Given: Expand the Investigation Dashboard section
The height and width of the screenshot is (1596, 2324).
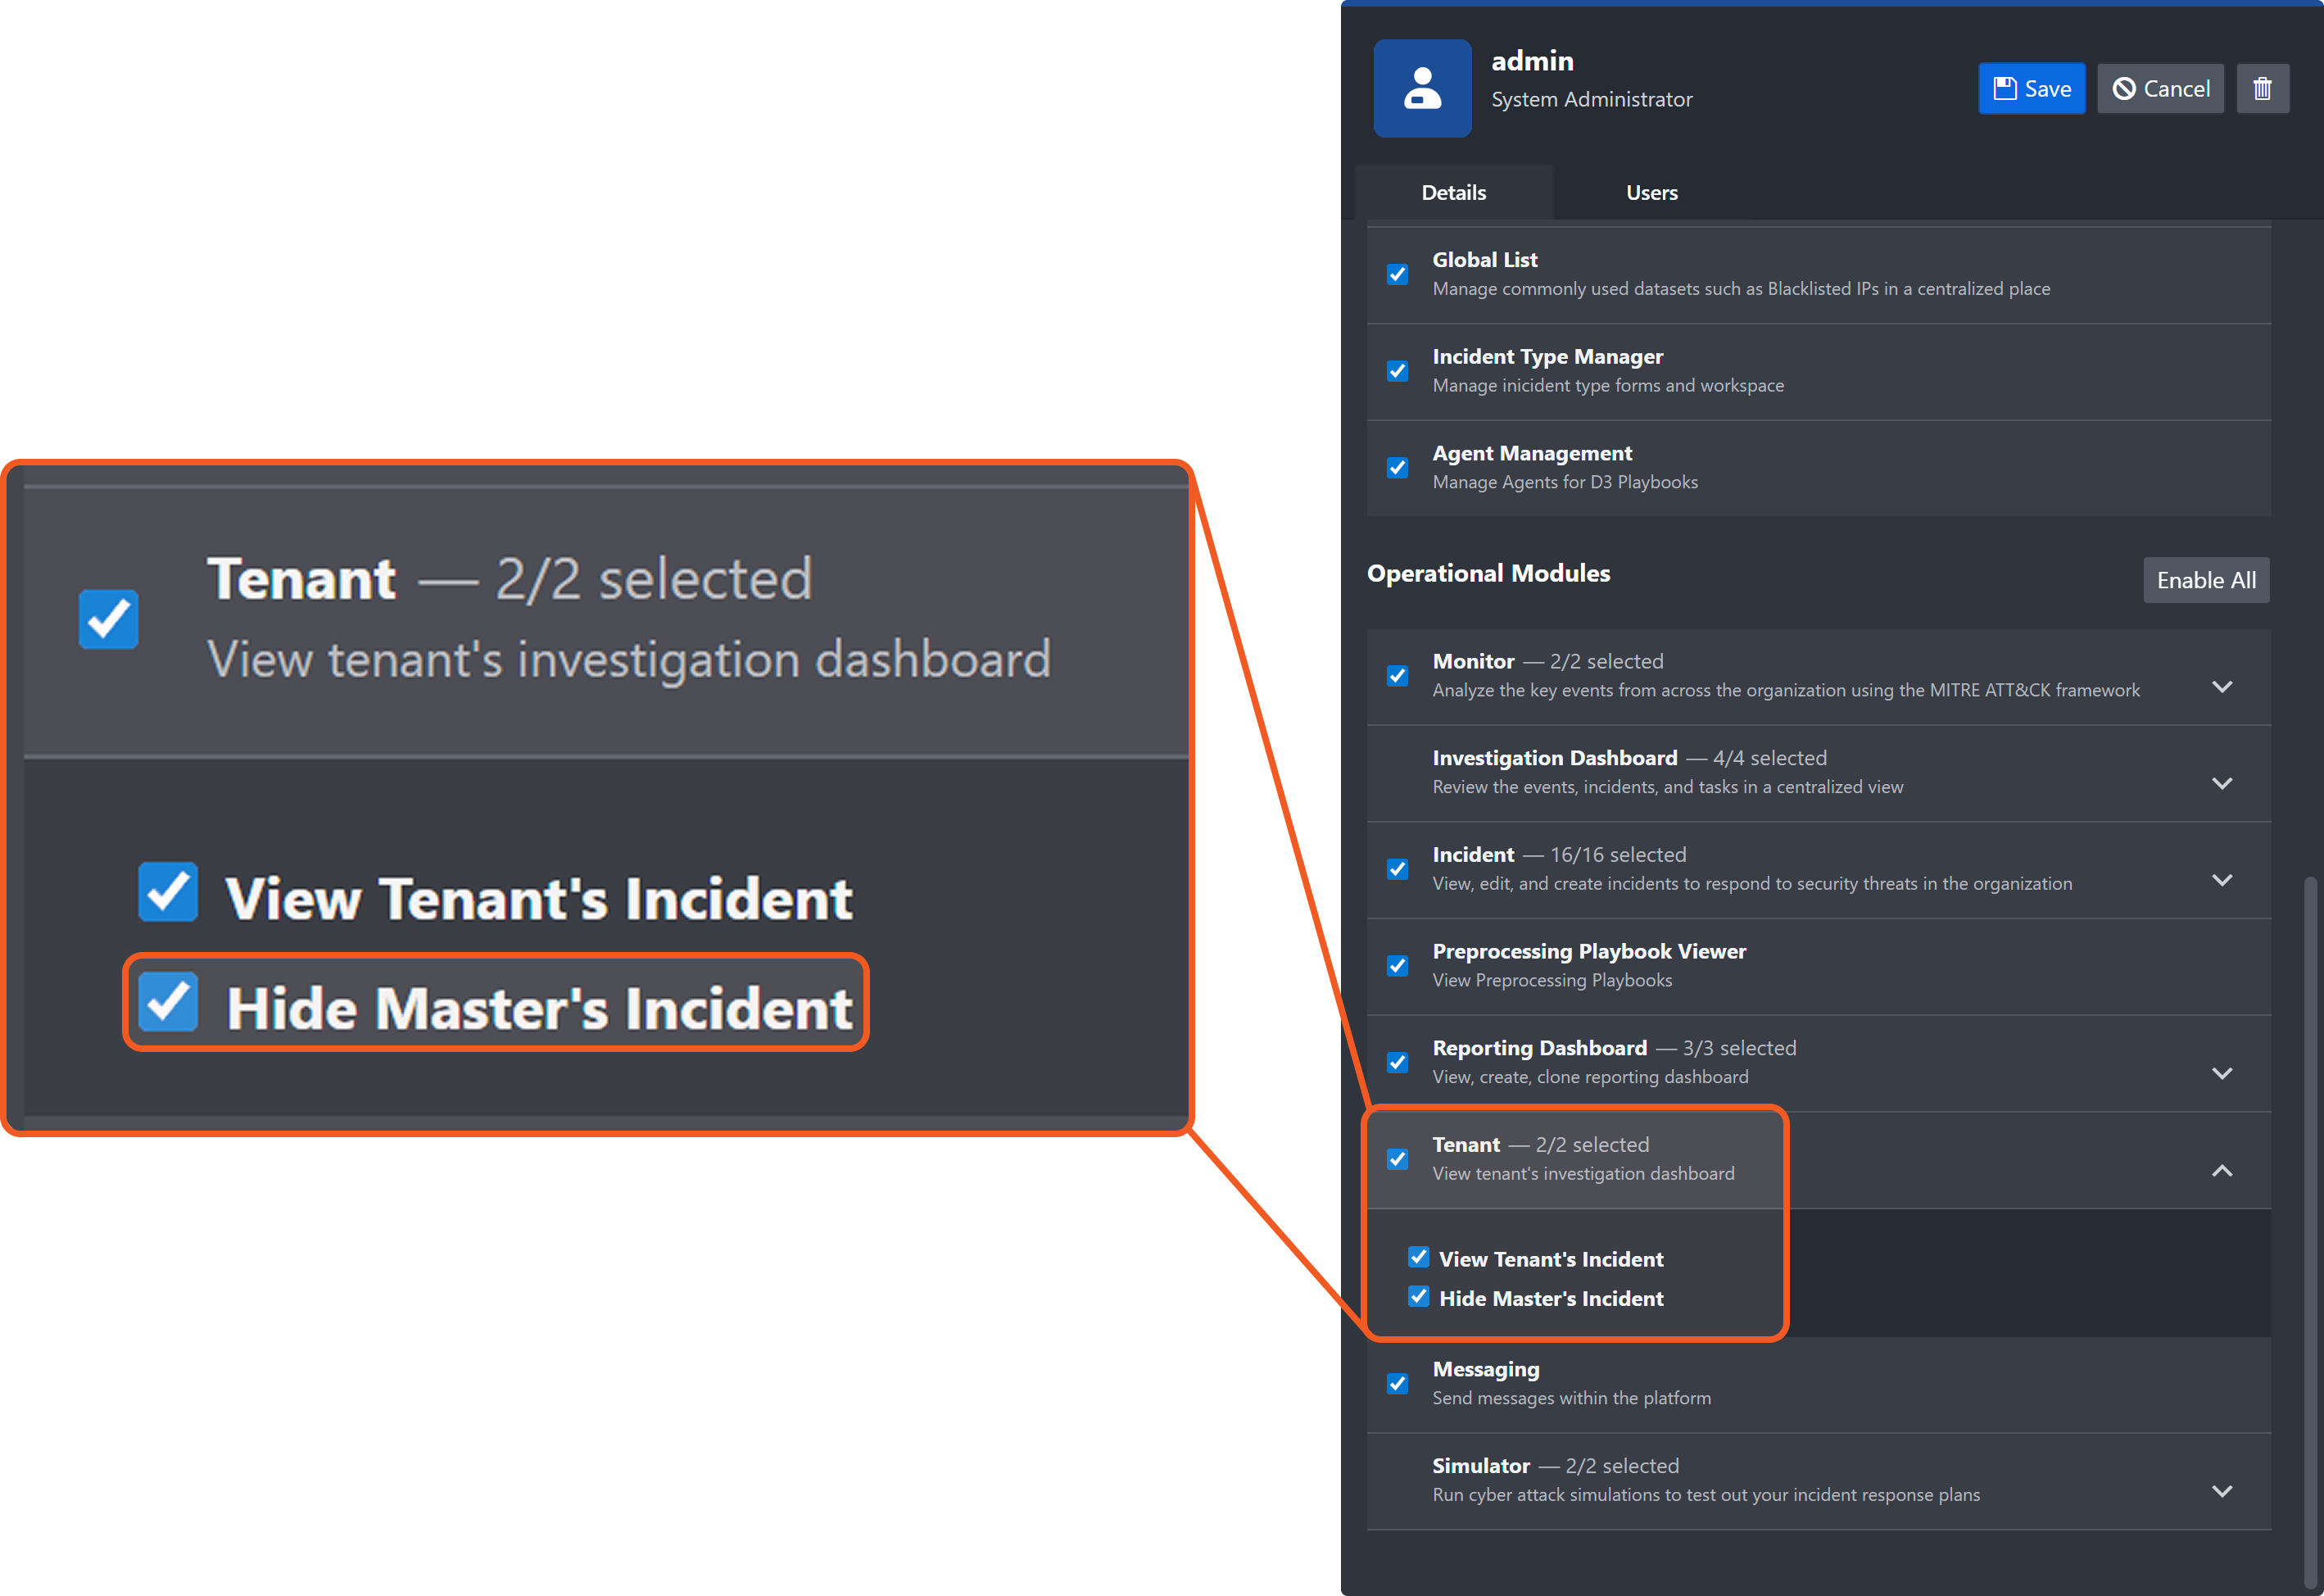Looking at the screenshot, I should [x=2221, y=784].
